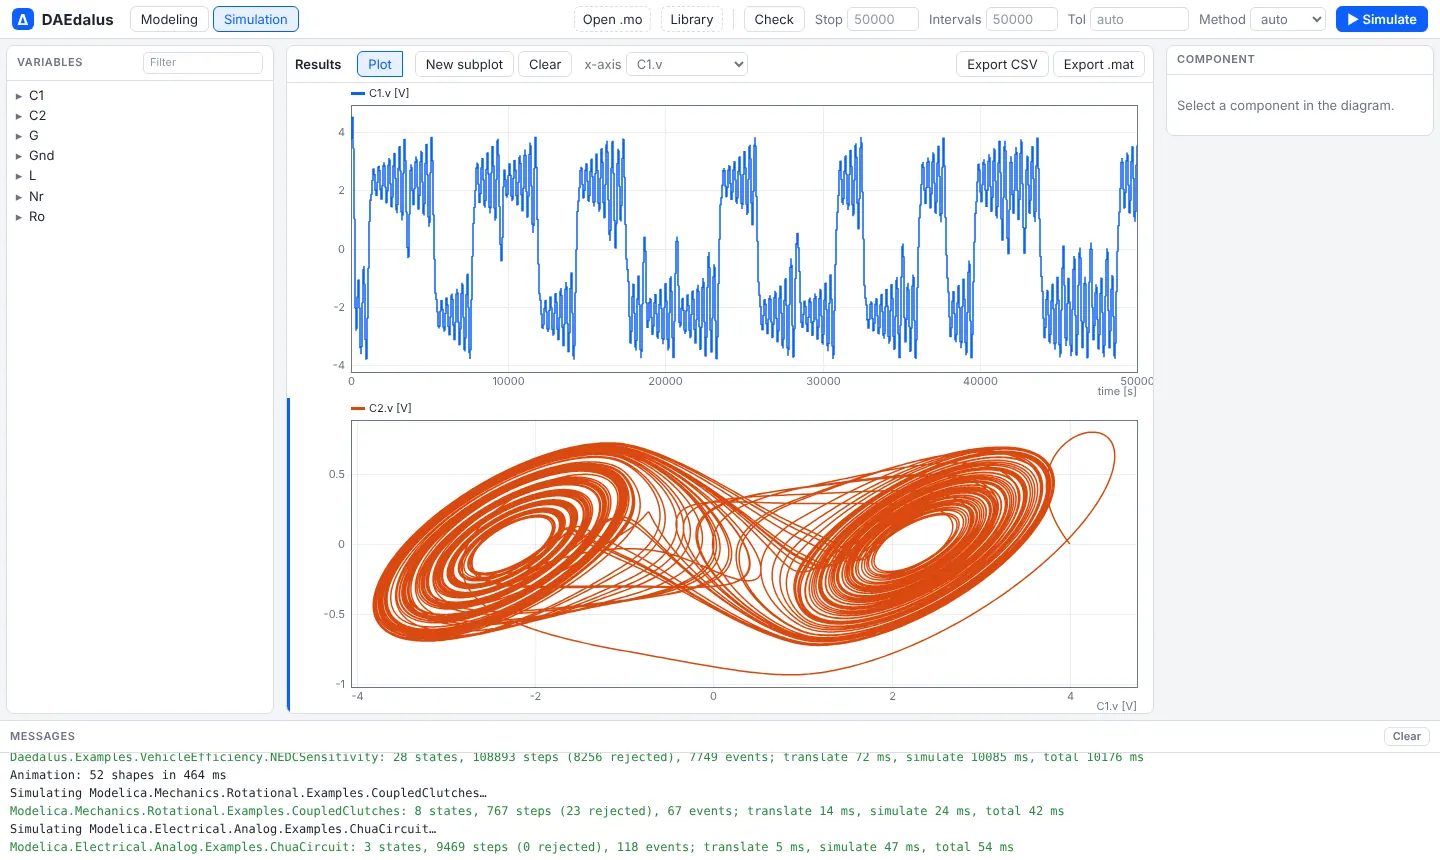The width and height of the screenshot is (1440, 860).
Task: Open a .mo file
Action: [612, 19]
